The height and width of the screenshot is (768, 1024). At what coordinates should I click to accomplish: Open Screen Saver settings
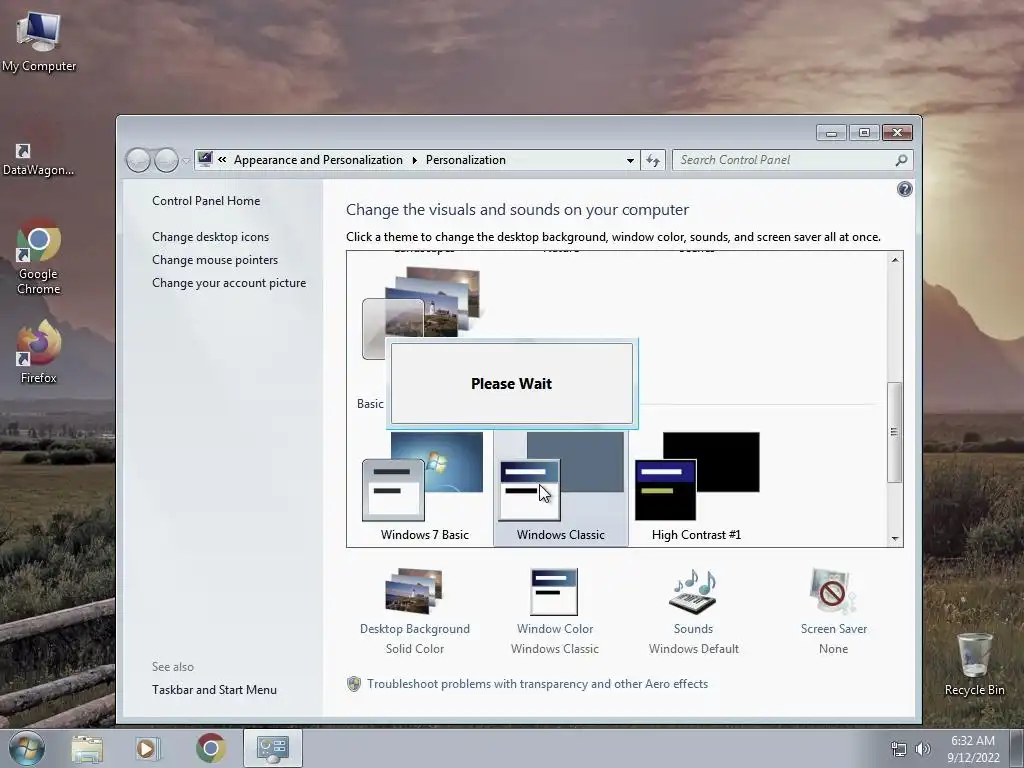833,611
